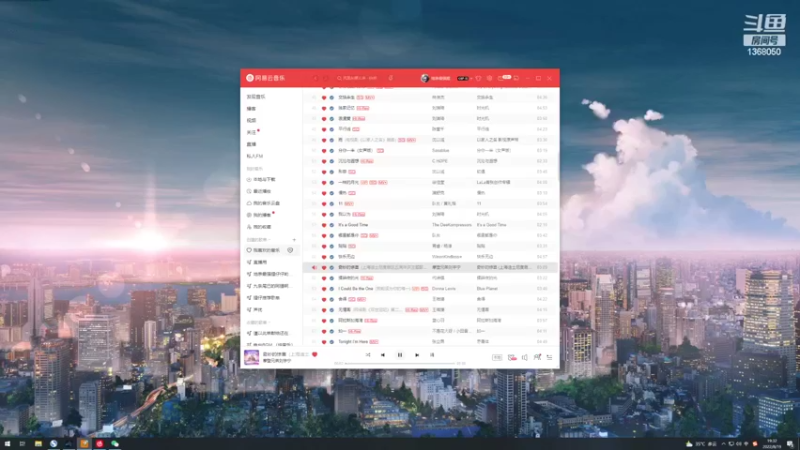
Task: Open the MV badge on song 11
Action: coord(349,204)
